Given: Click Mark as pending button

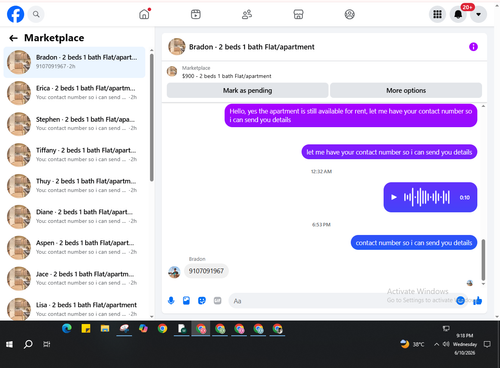Looking at the screenshot, I should [x=247, y=90].
